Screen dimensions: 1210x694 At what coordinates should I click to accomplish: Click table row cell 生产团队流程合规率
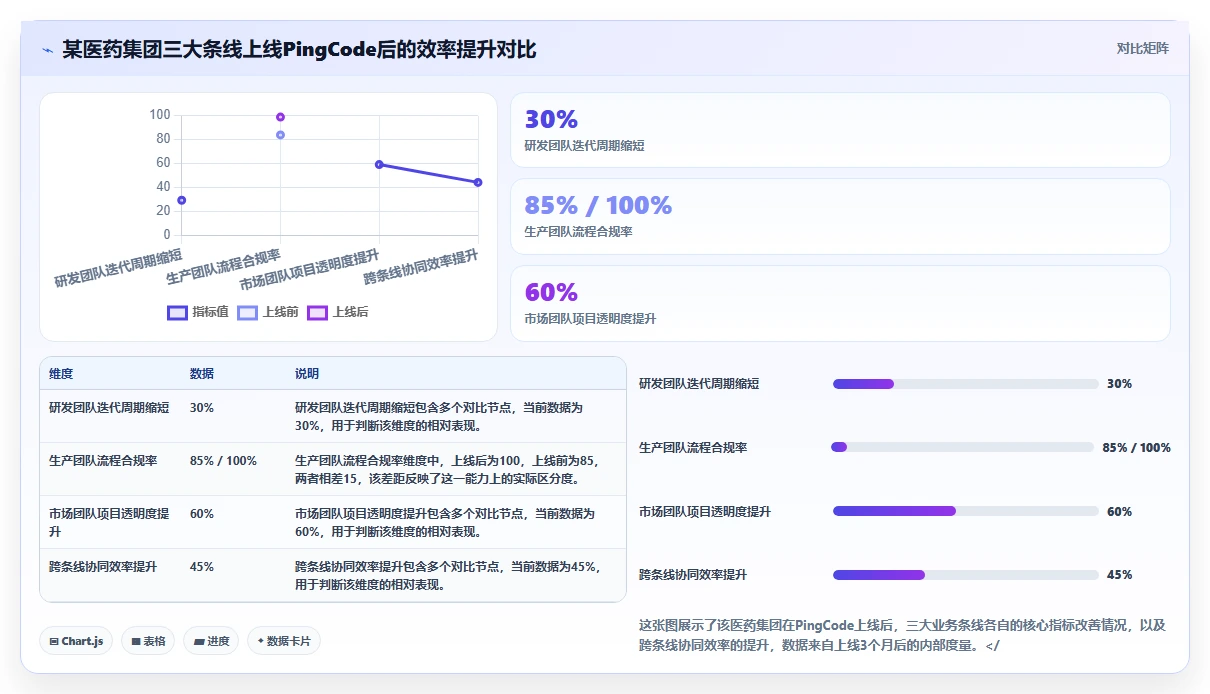coord(103,461)
